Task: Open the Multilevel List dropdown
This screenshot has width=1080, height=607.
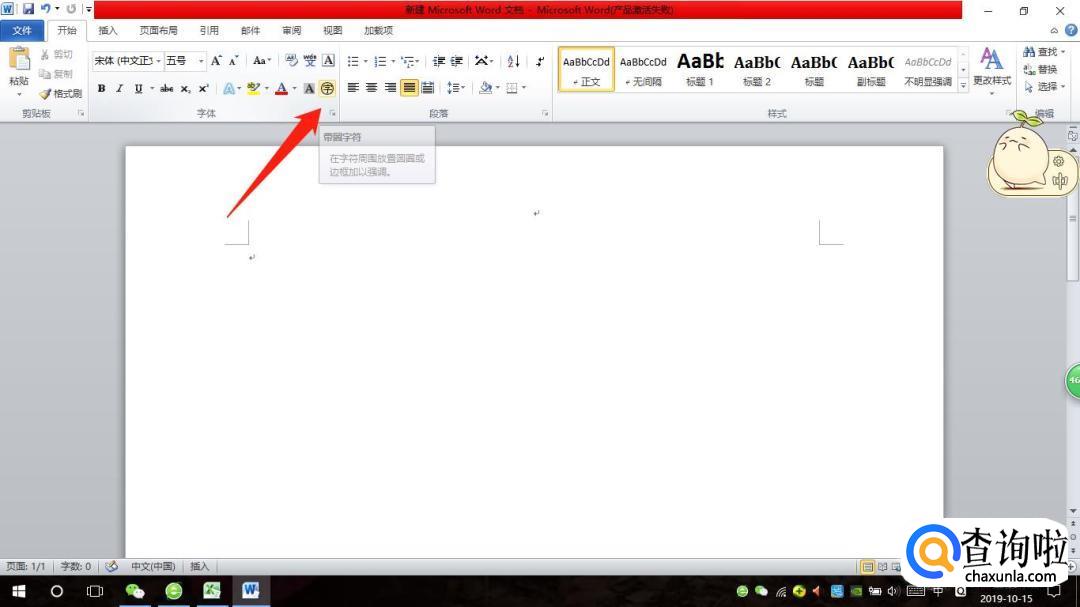Action: pyautogui.click(x=417, y=61)
